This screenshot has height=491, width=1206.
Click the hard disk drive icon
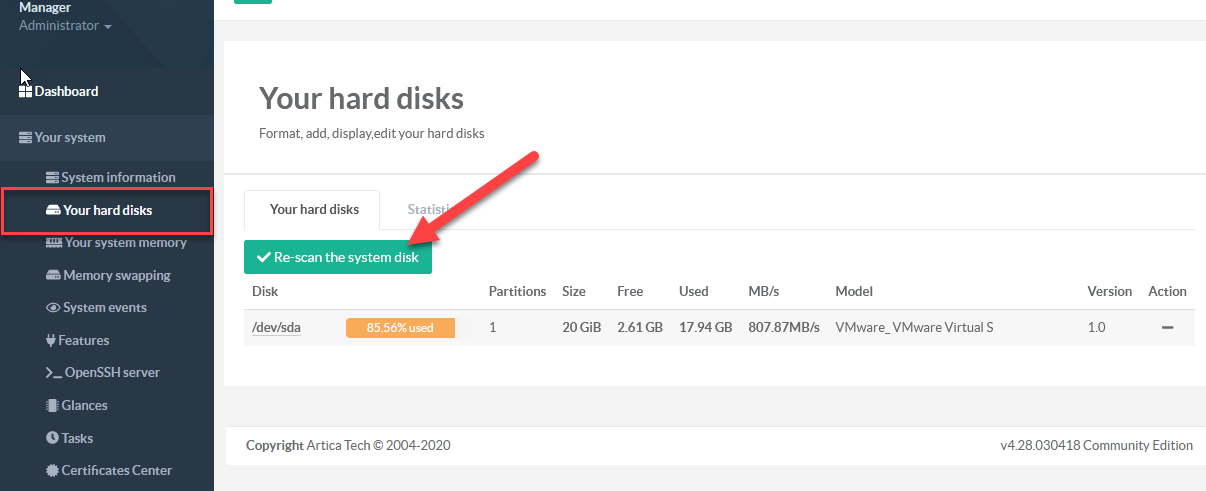tap(54, 210)
